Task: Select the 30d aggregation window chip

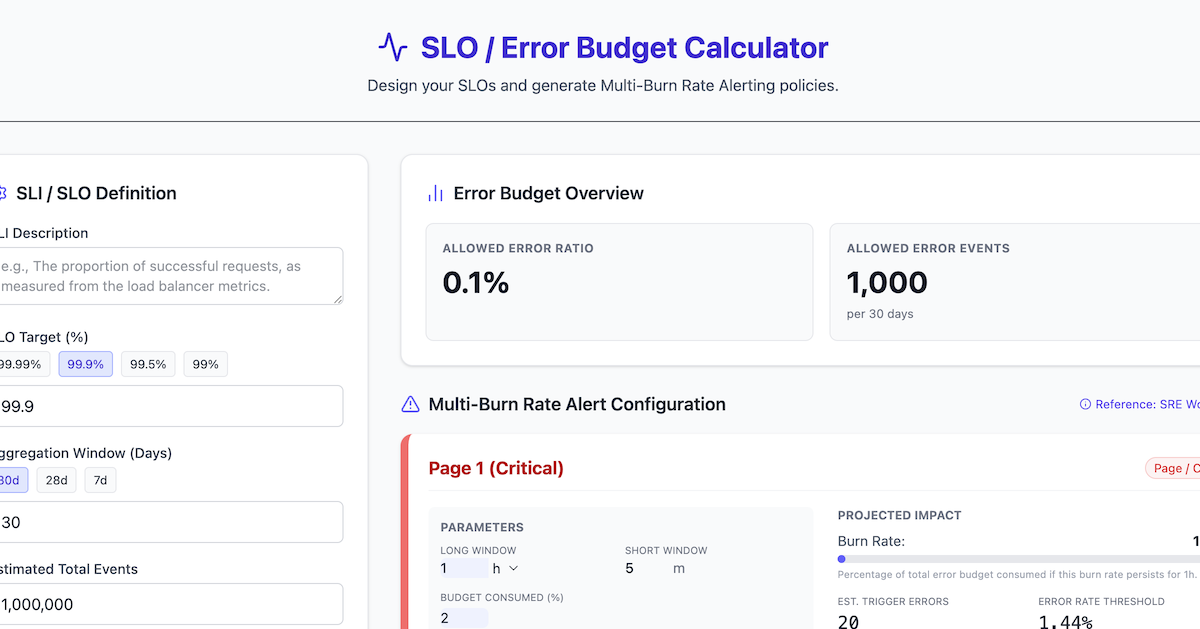Action: tap(10, 480)
